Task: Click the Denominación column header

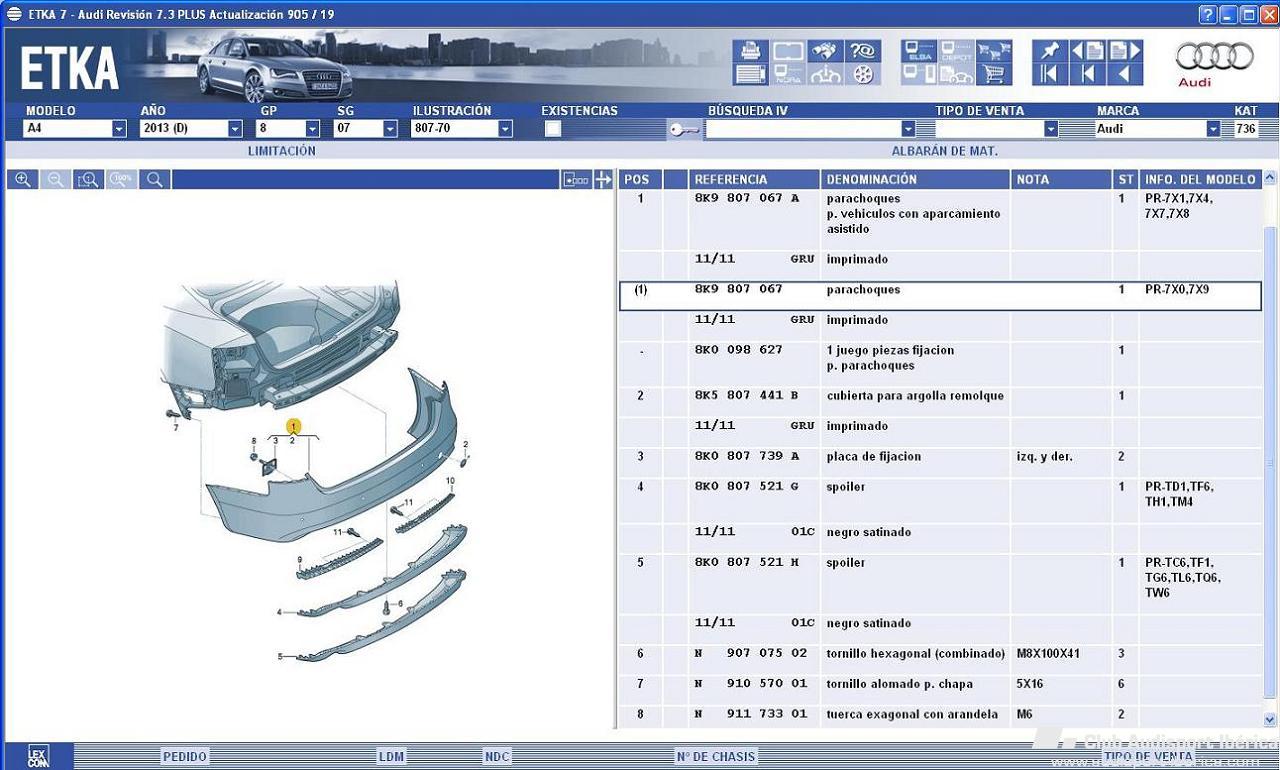Action: pos(916,179)
